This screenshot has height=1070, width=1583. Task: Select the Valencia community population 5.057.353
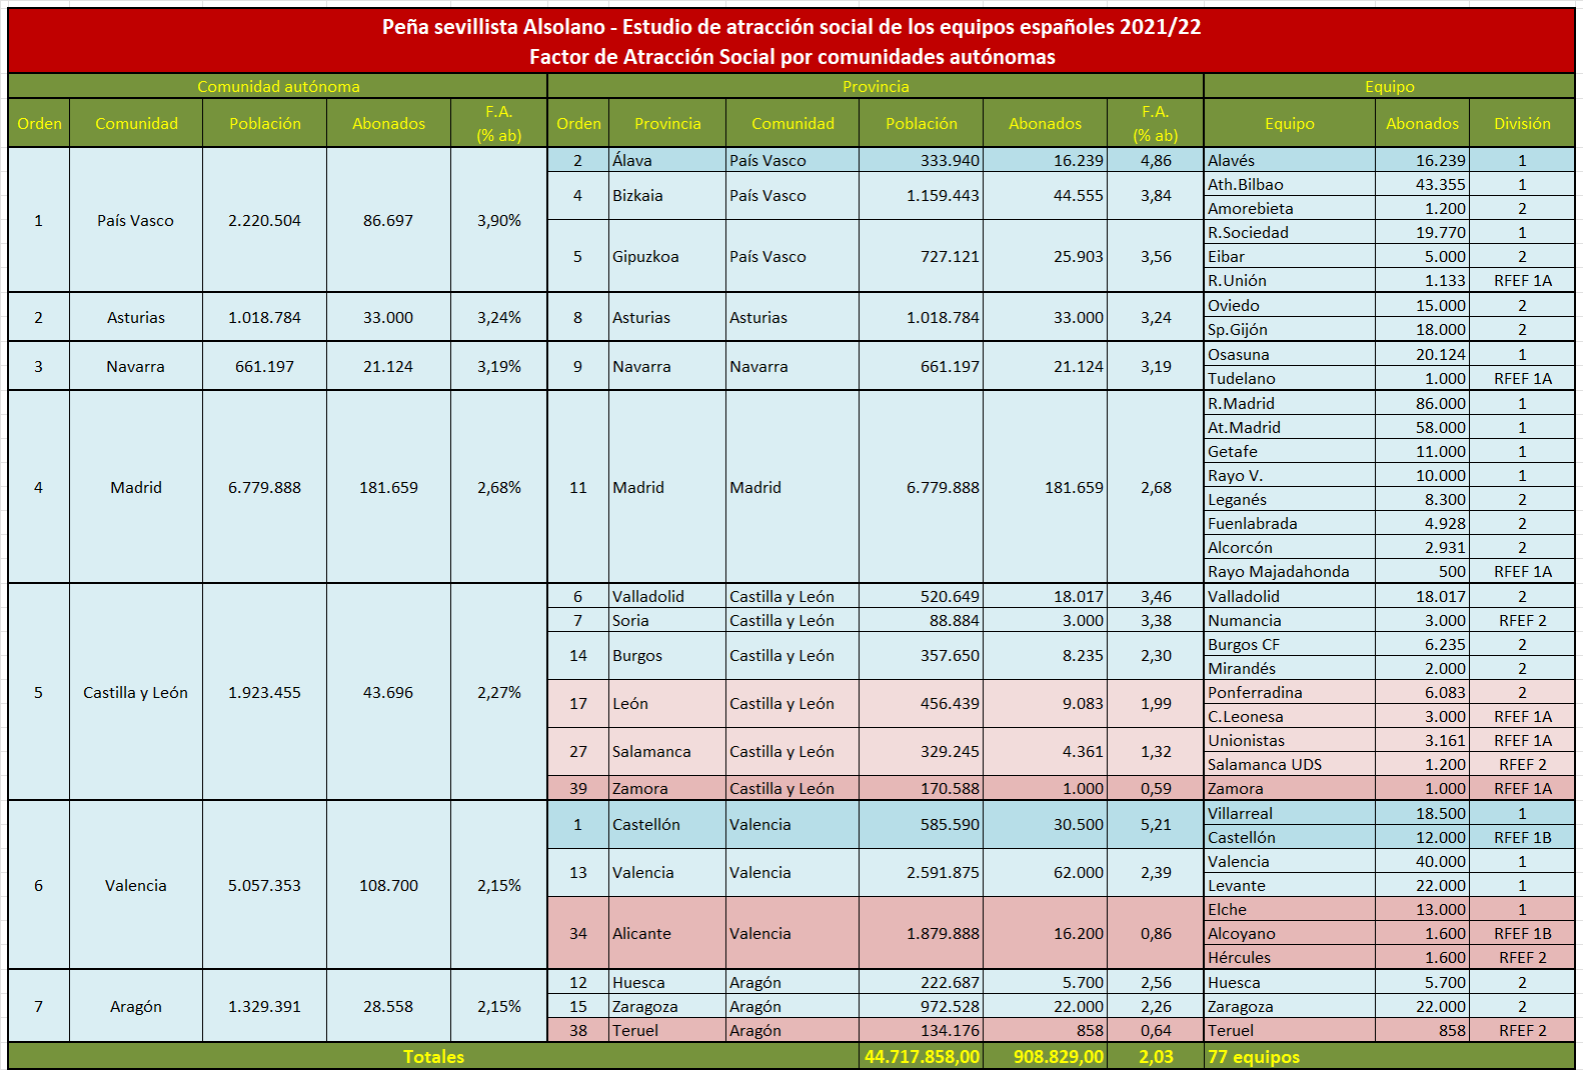coord(265,885)
